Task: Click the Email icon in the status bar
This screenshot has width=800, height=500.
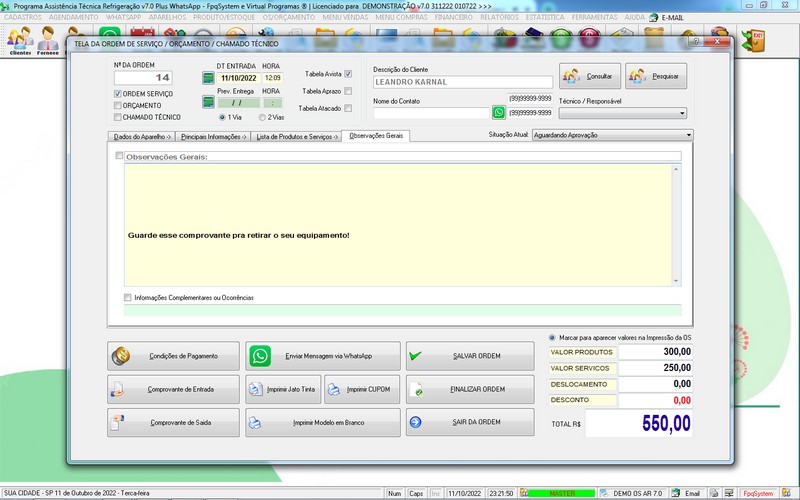Action: tap(676, 493)
